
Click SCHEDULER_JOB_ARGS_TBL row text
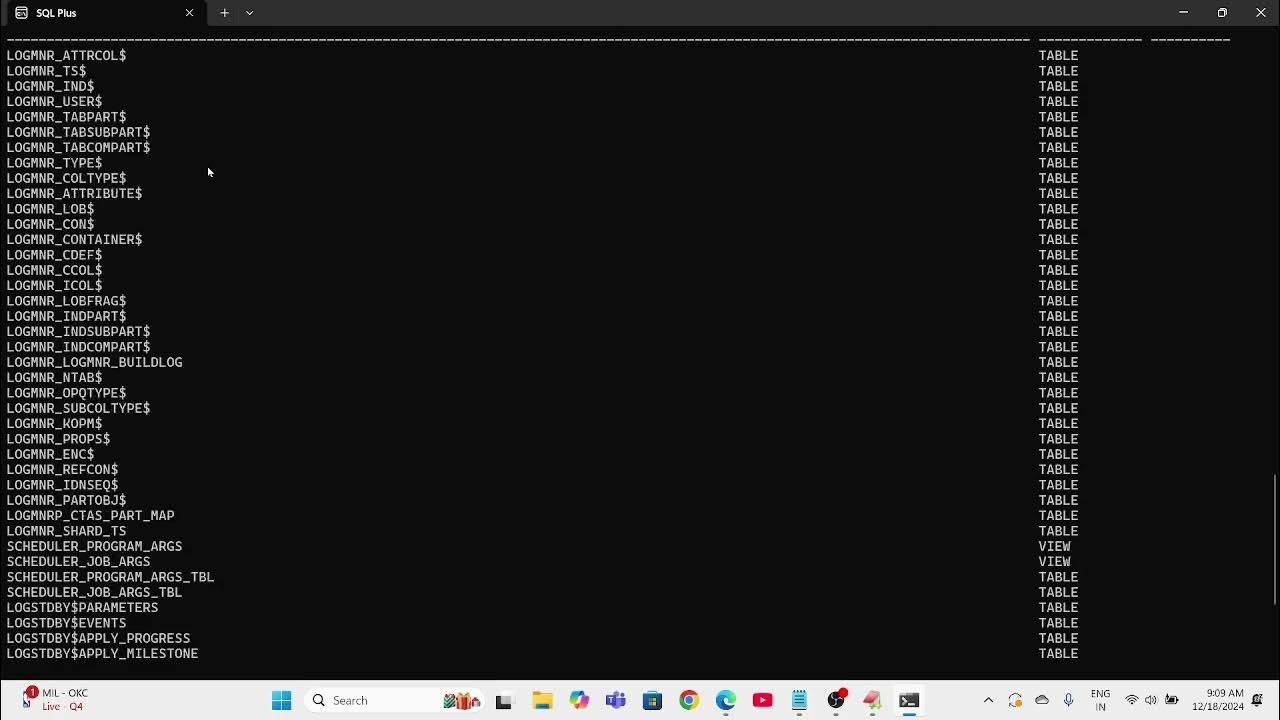pyautogui.click(x=94, y=593)
